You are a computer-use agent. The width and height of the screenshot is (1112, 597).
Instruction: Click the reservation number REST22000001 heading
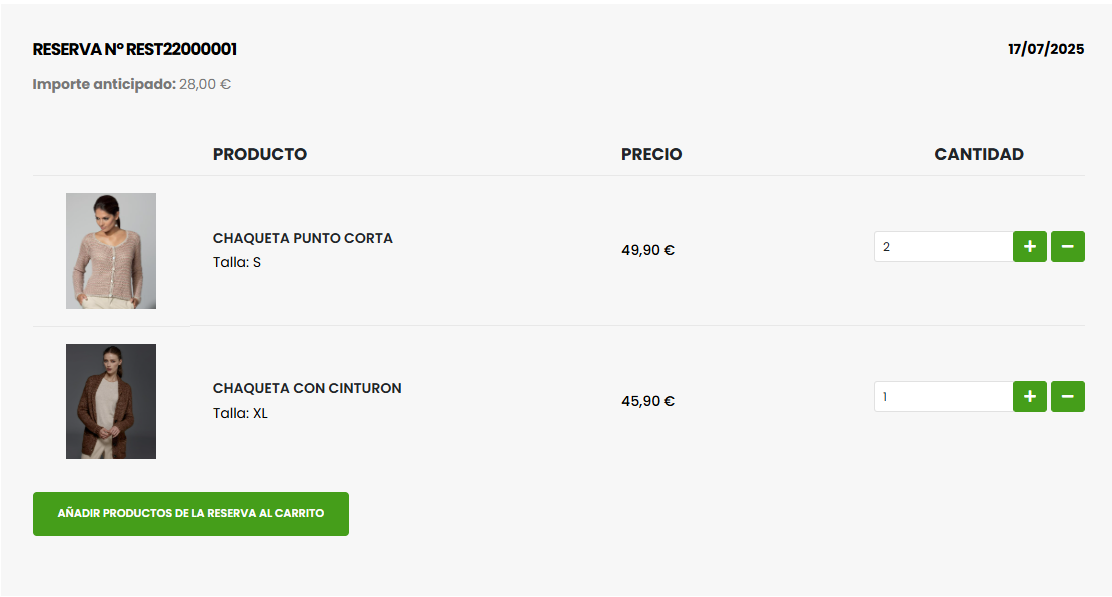tap(135, 49)
